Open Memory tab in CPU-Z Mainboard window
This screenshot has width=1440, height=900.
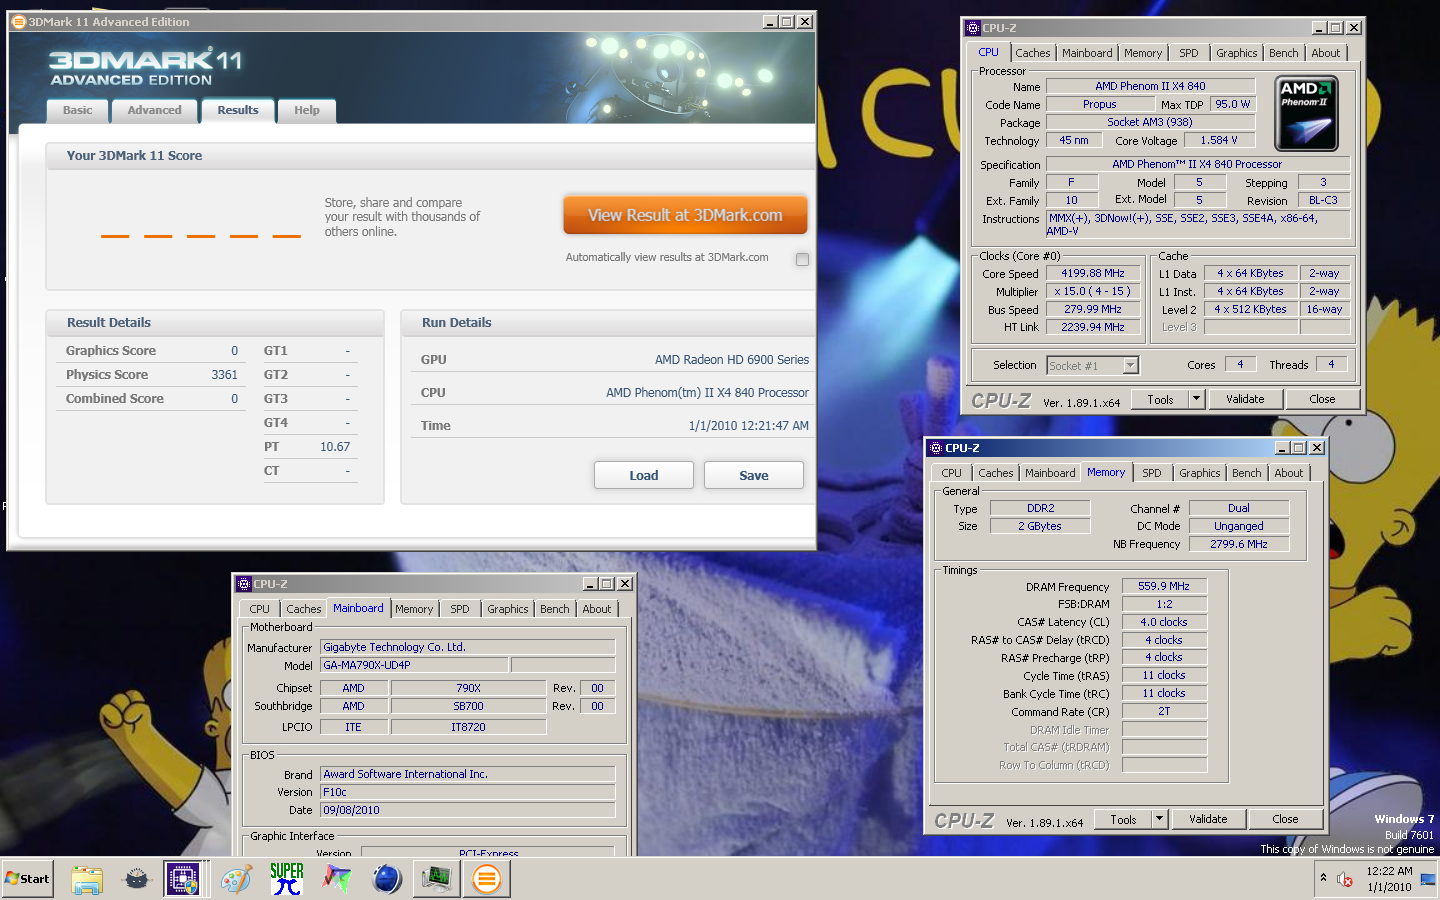(414, 609)
